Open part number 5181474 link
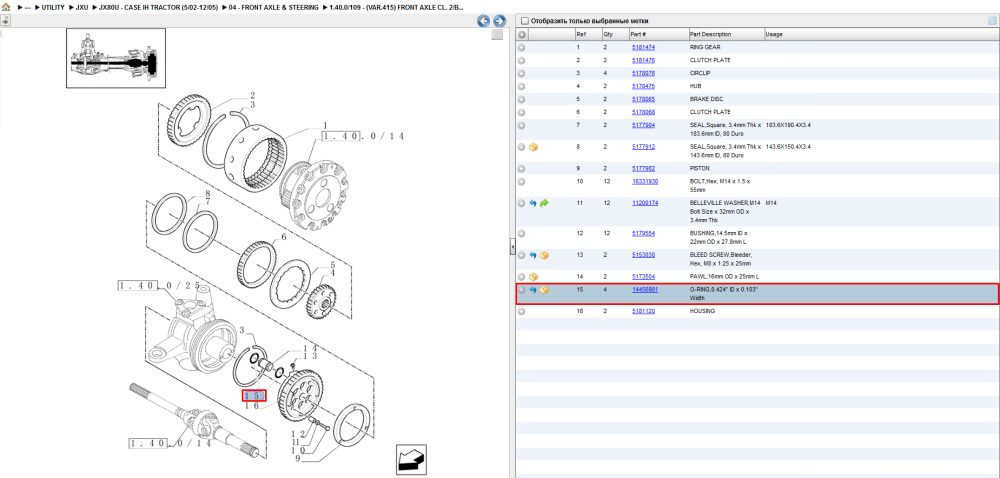This screenshot has width=1000, height=478. pos(643,47)
